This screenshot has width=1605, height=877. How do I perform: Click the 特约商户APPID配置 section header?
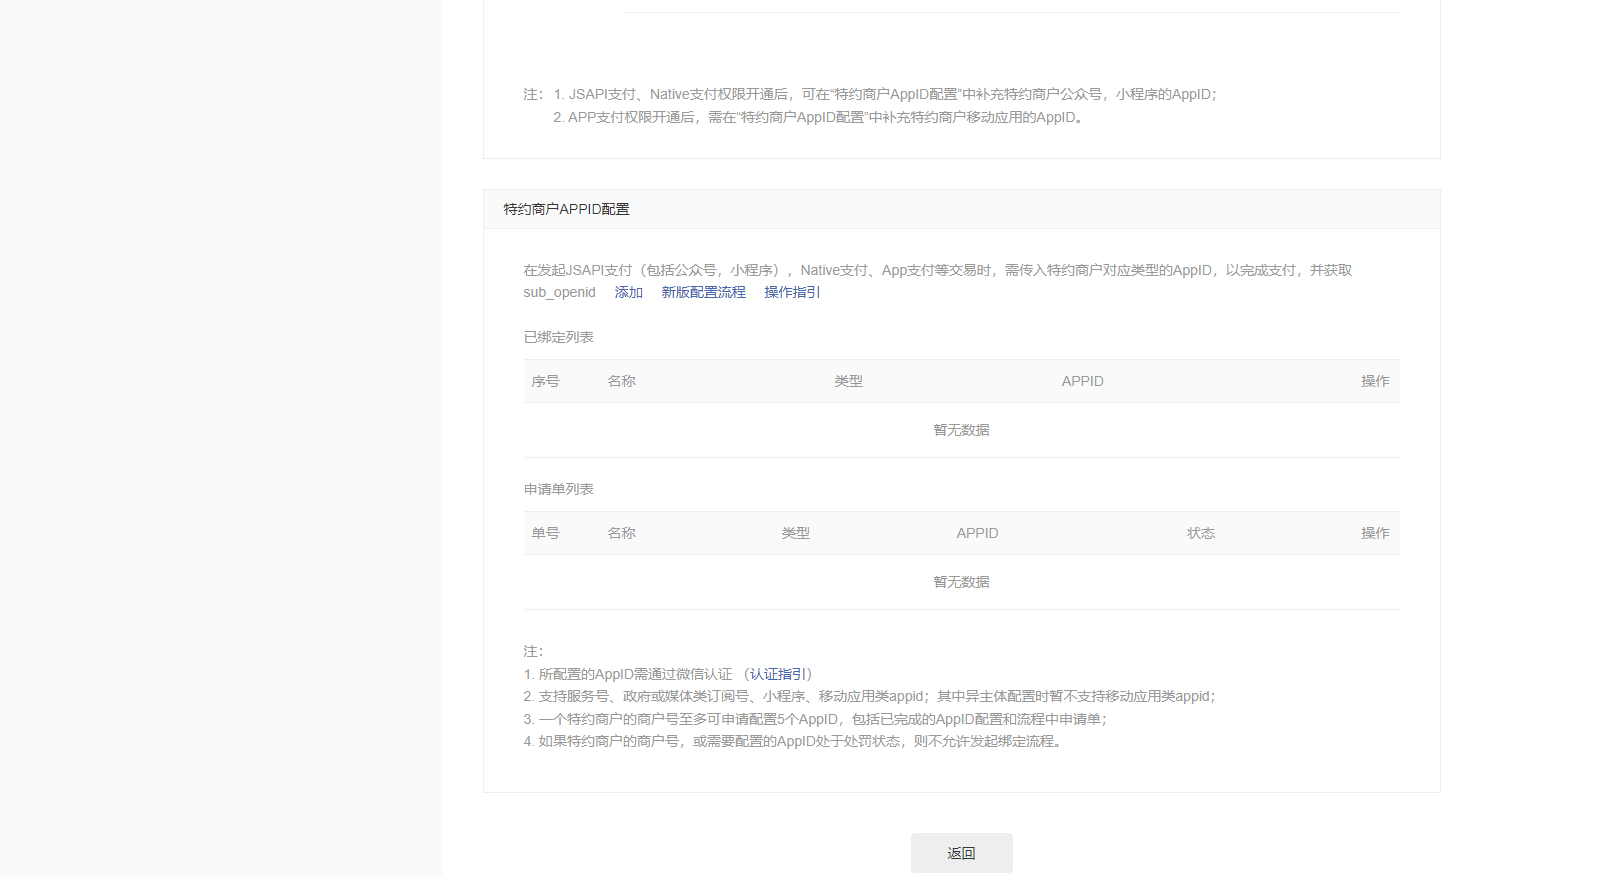click(566, 209)
